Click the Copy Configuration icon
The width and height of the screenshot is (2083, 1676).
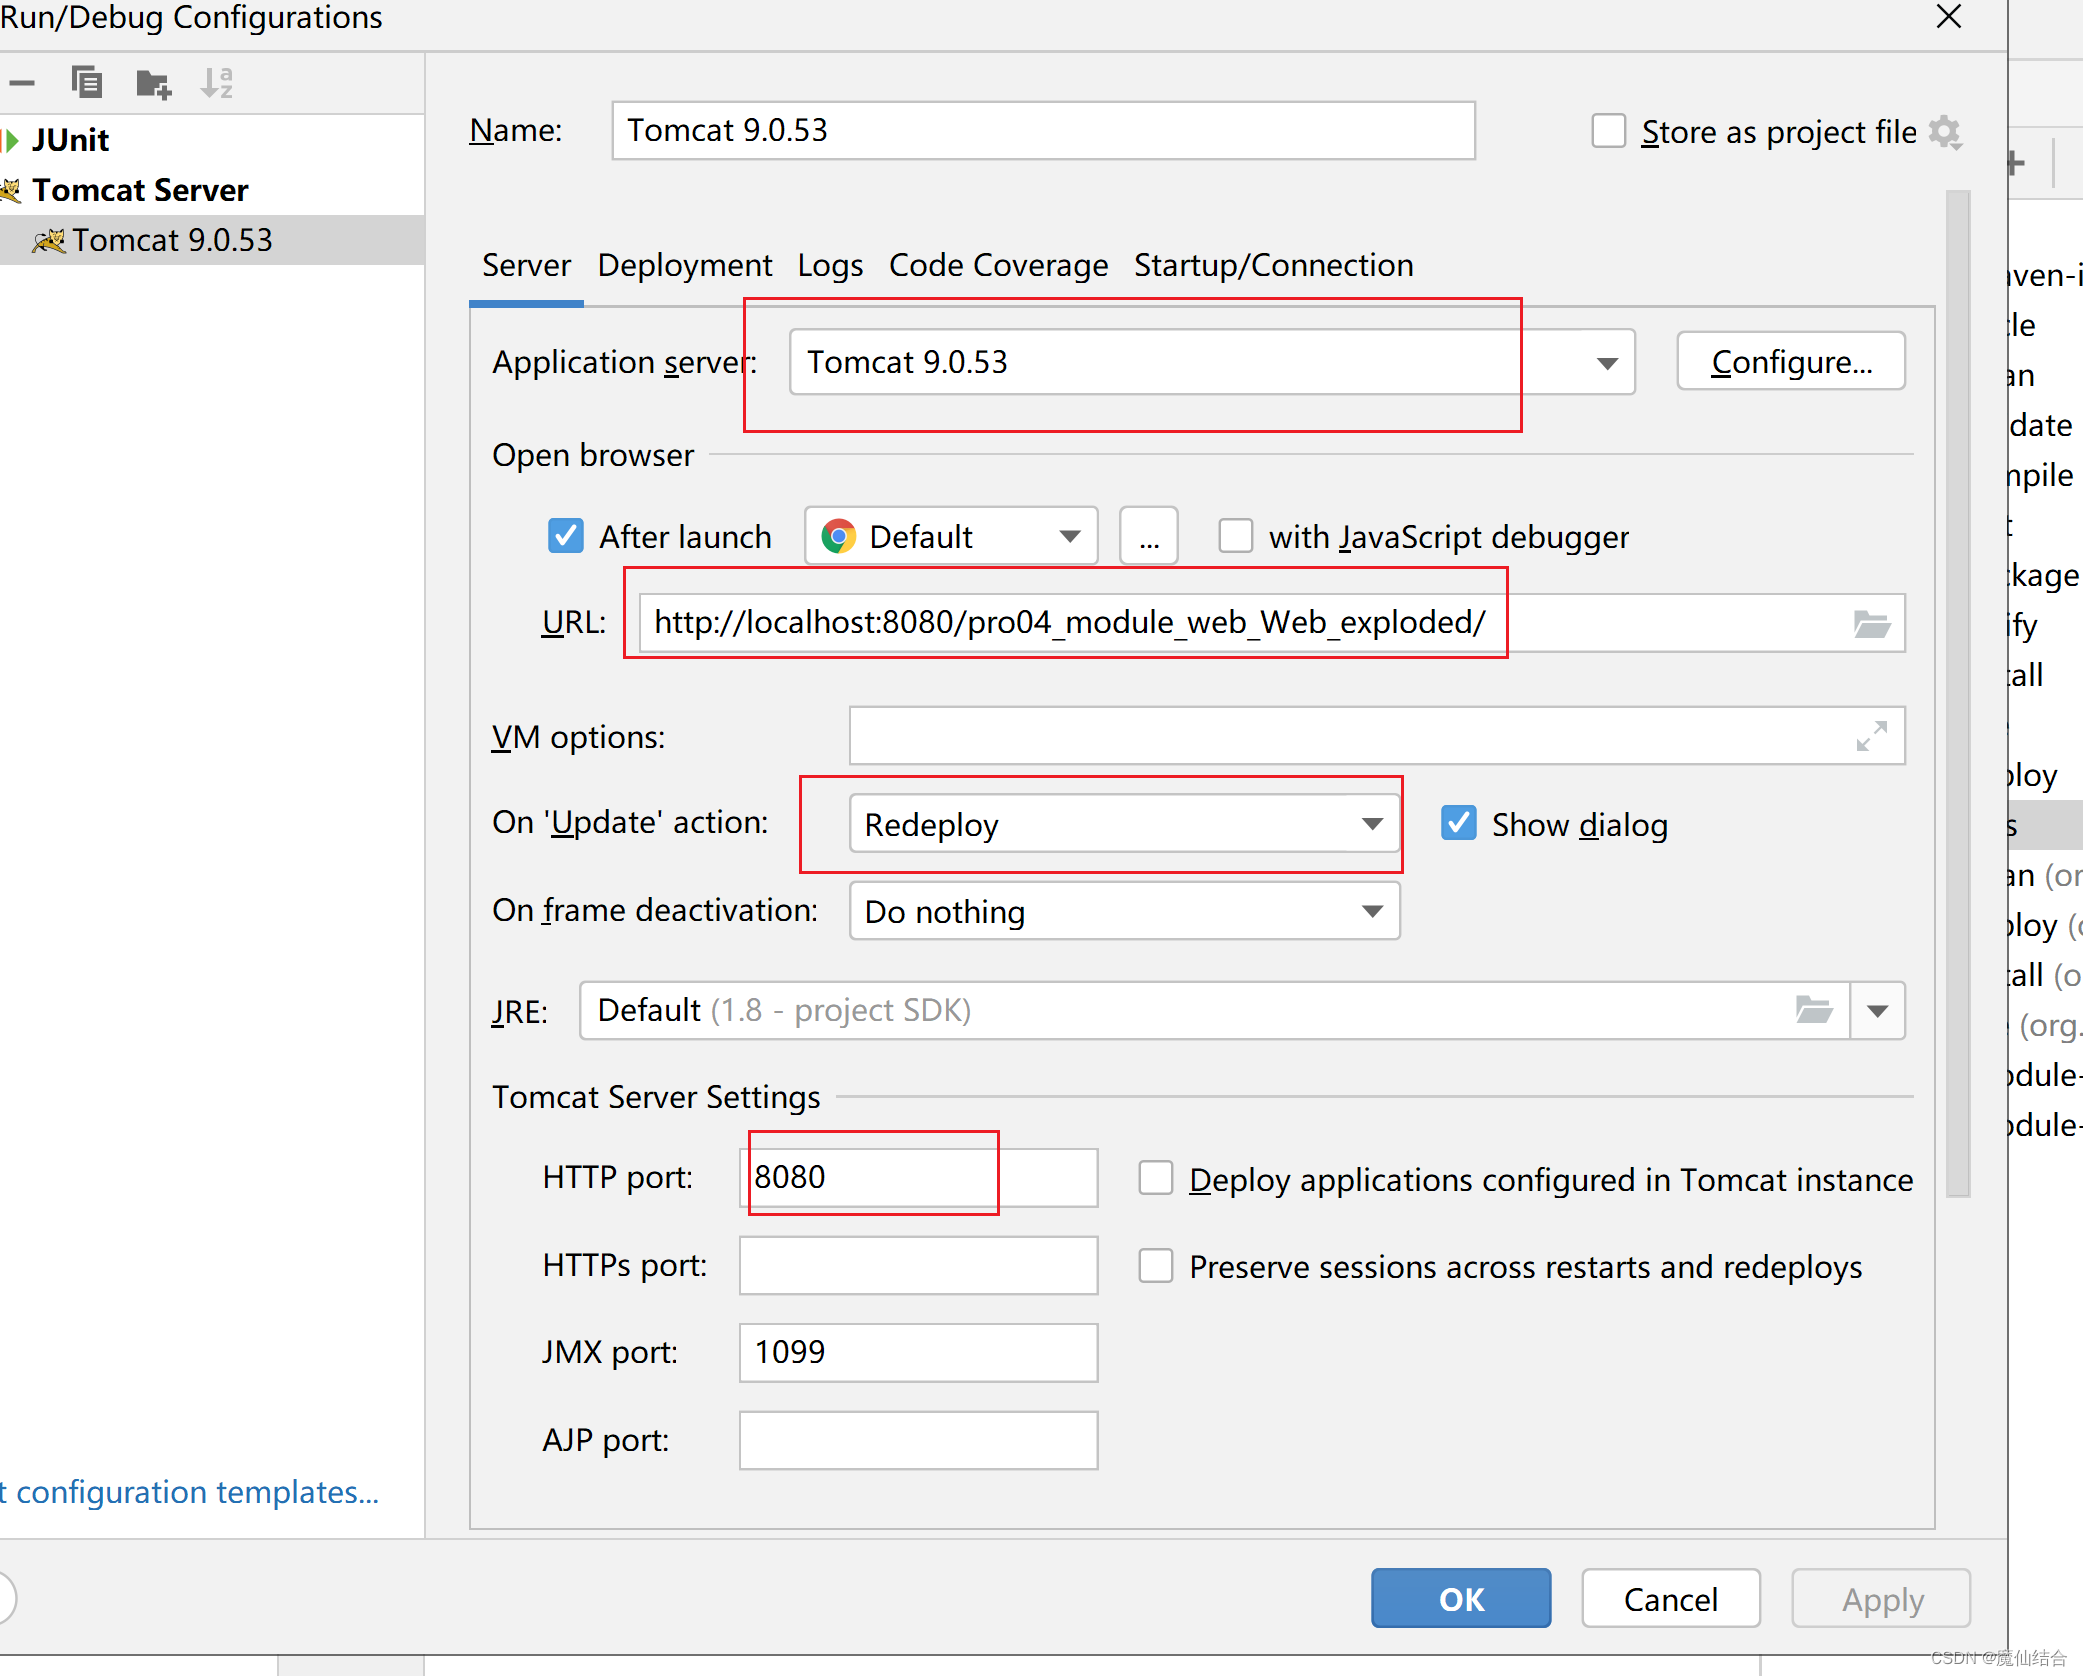tap(87, 83)
